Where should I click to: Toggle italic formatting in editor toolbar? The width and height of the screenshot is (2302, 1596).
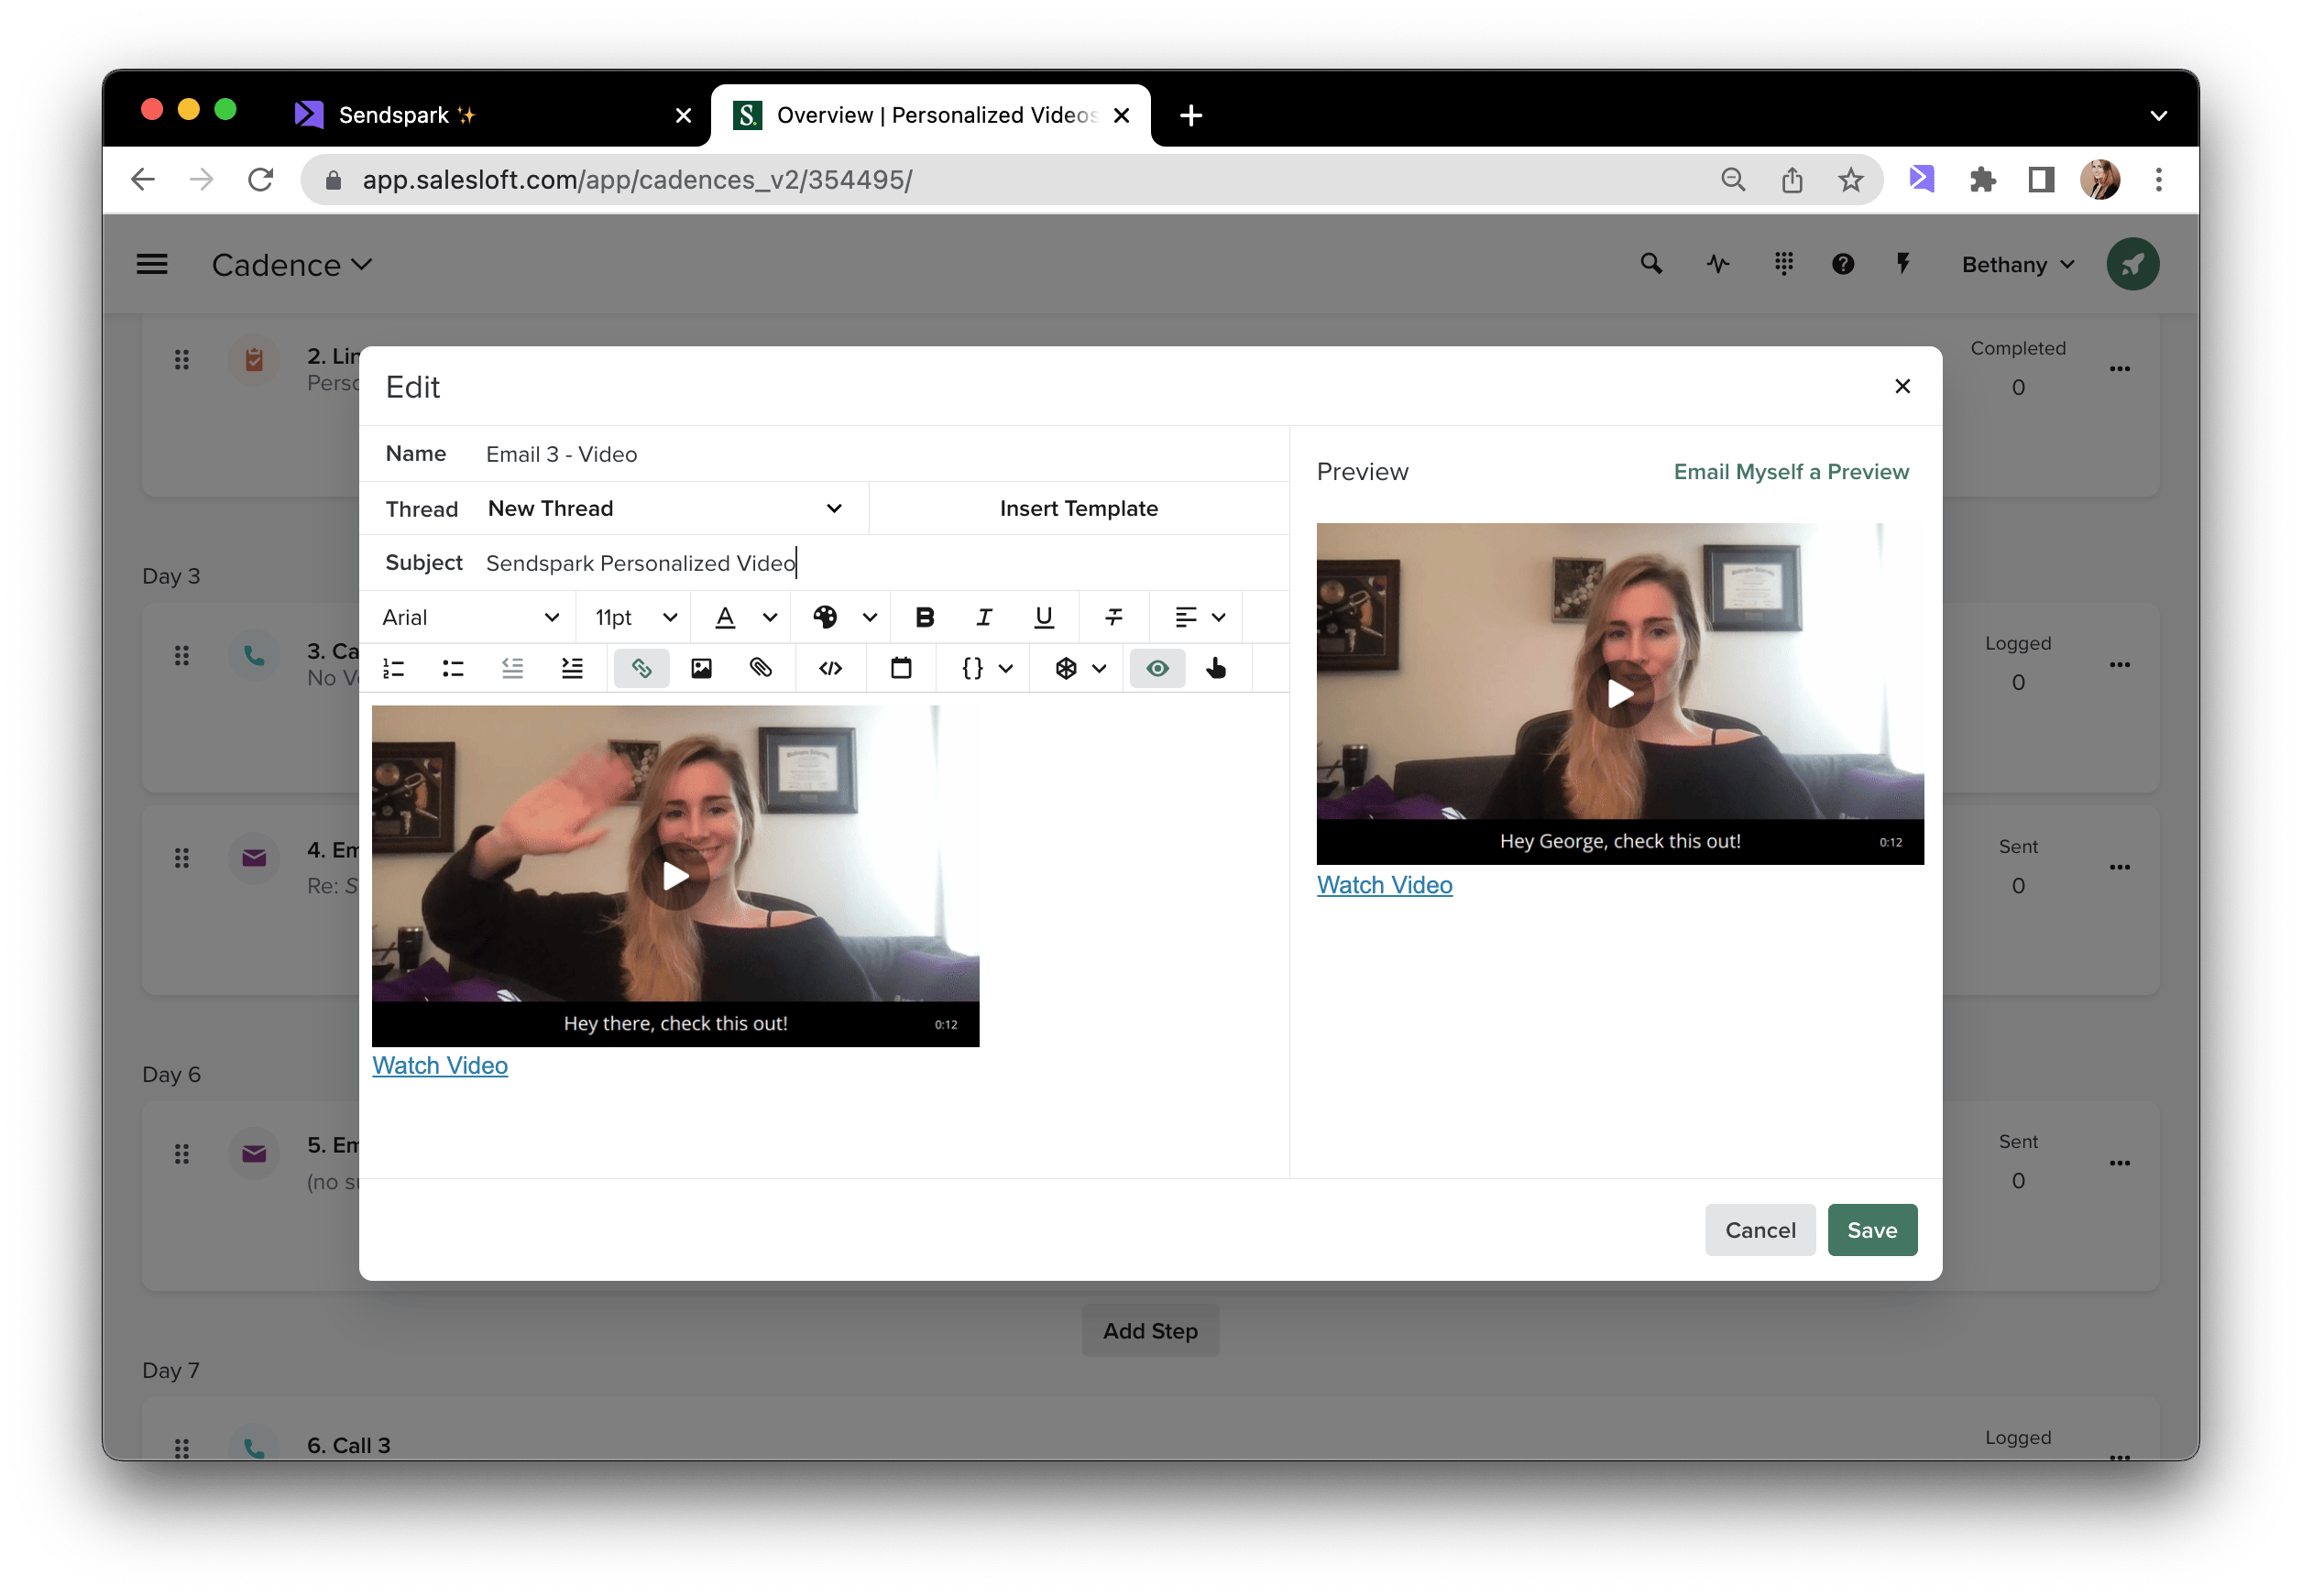(984, 617)
